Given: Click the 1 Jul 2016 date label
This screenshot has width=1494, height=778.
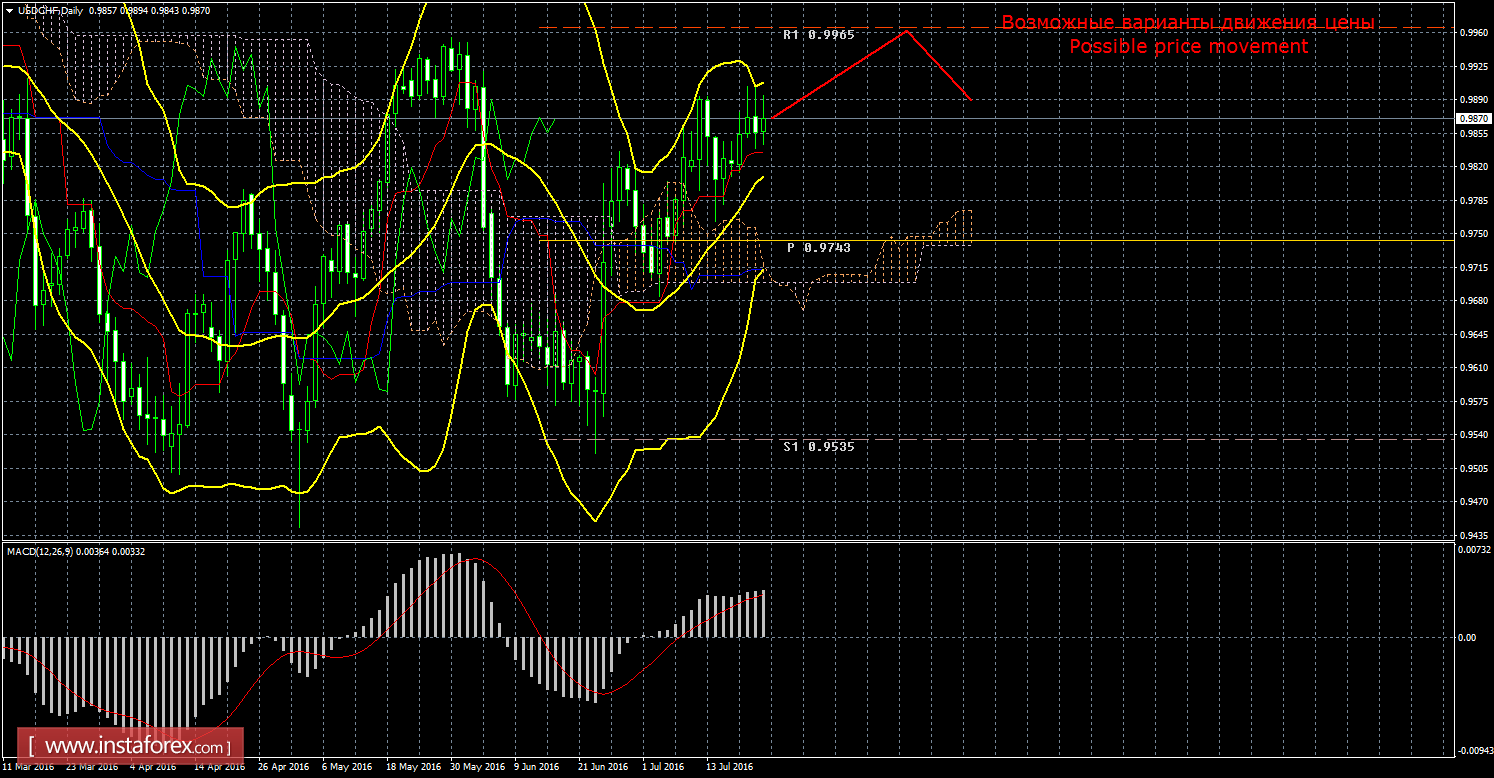Looking at the screenshot, I should 663,768.
